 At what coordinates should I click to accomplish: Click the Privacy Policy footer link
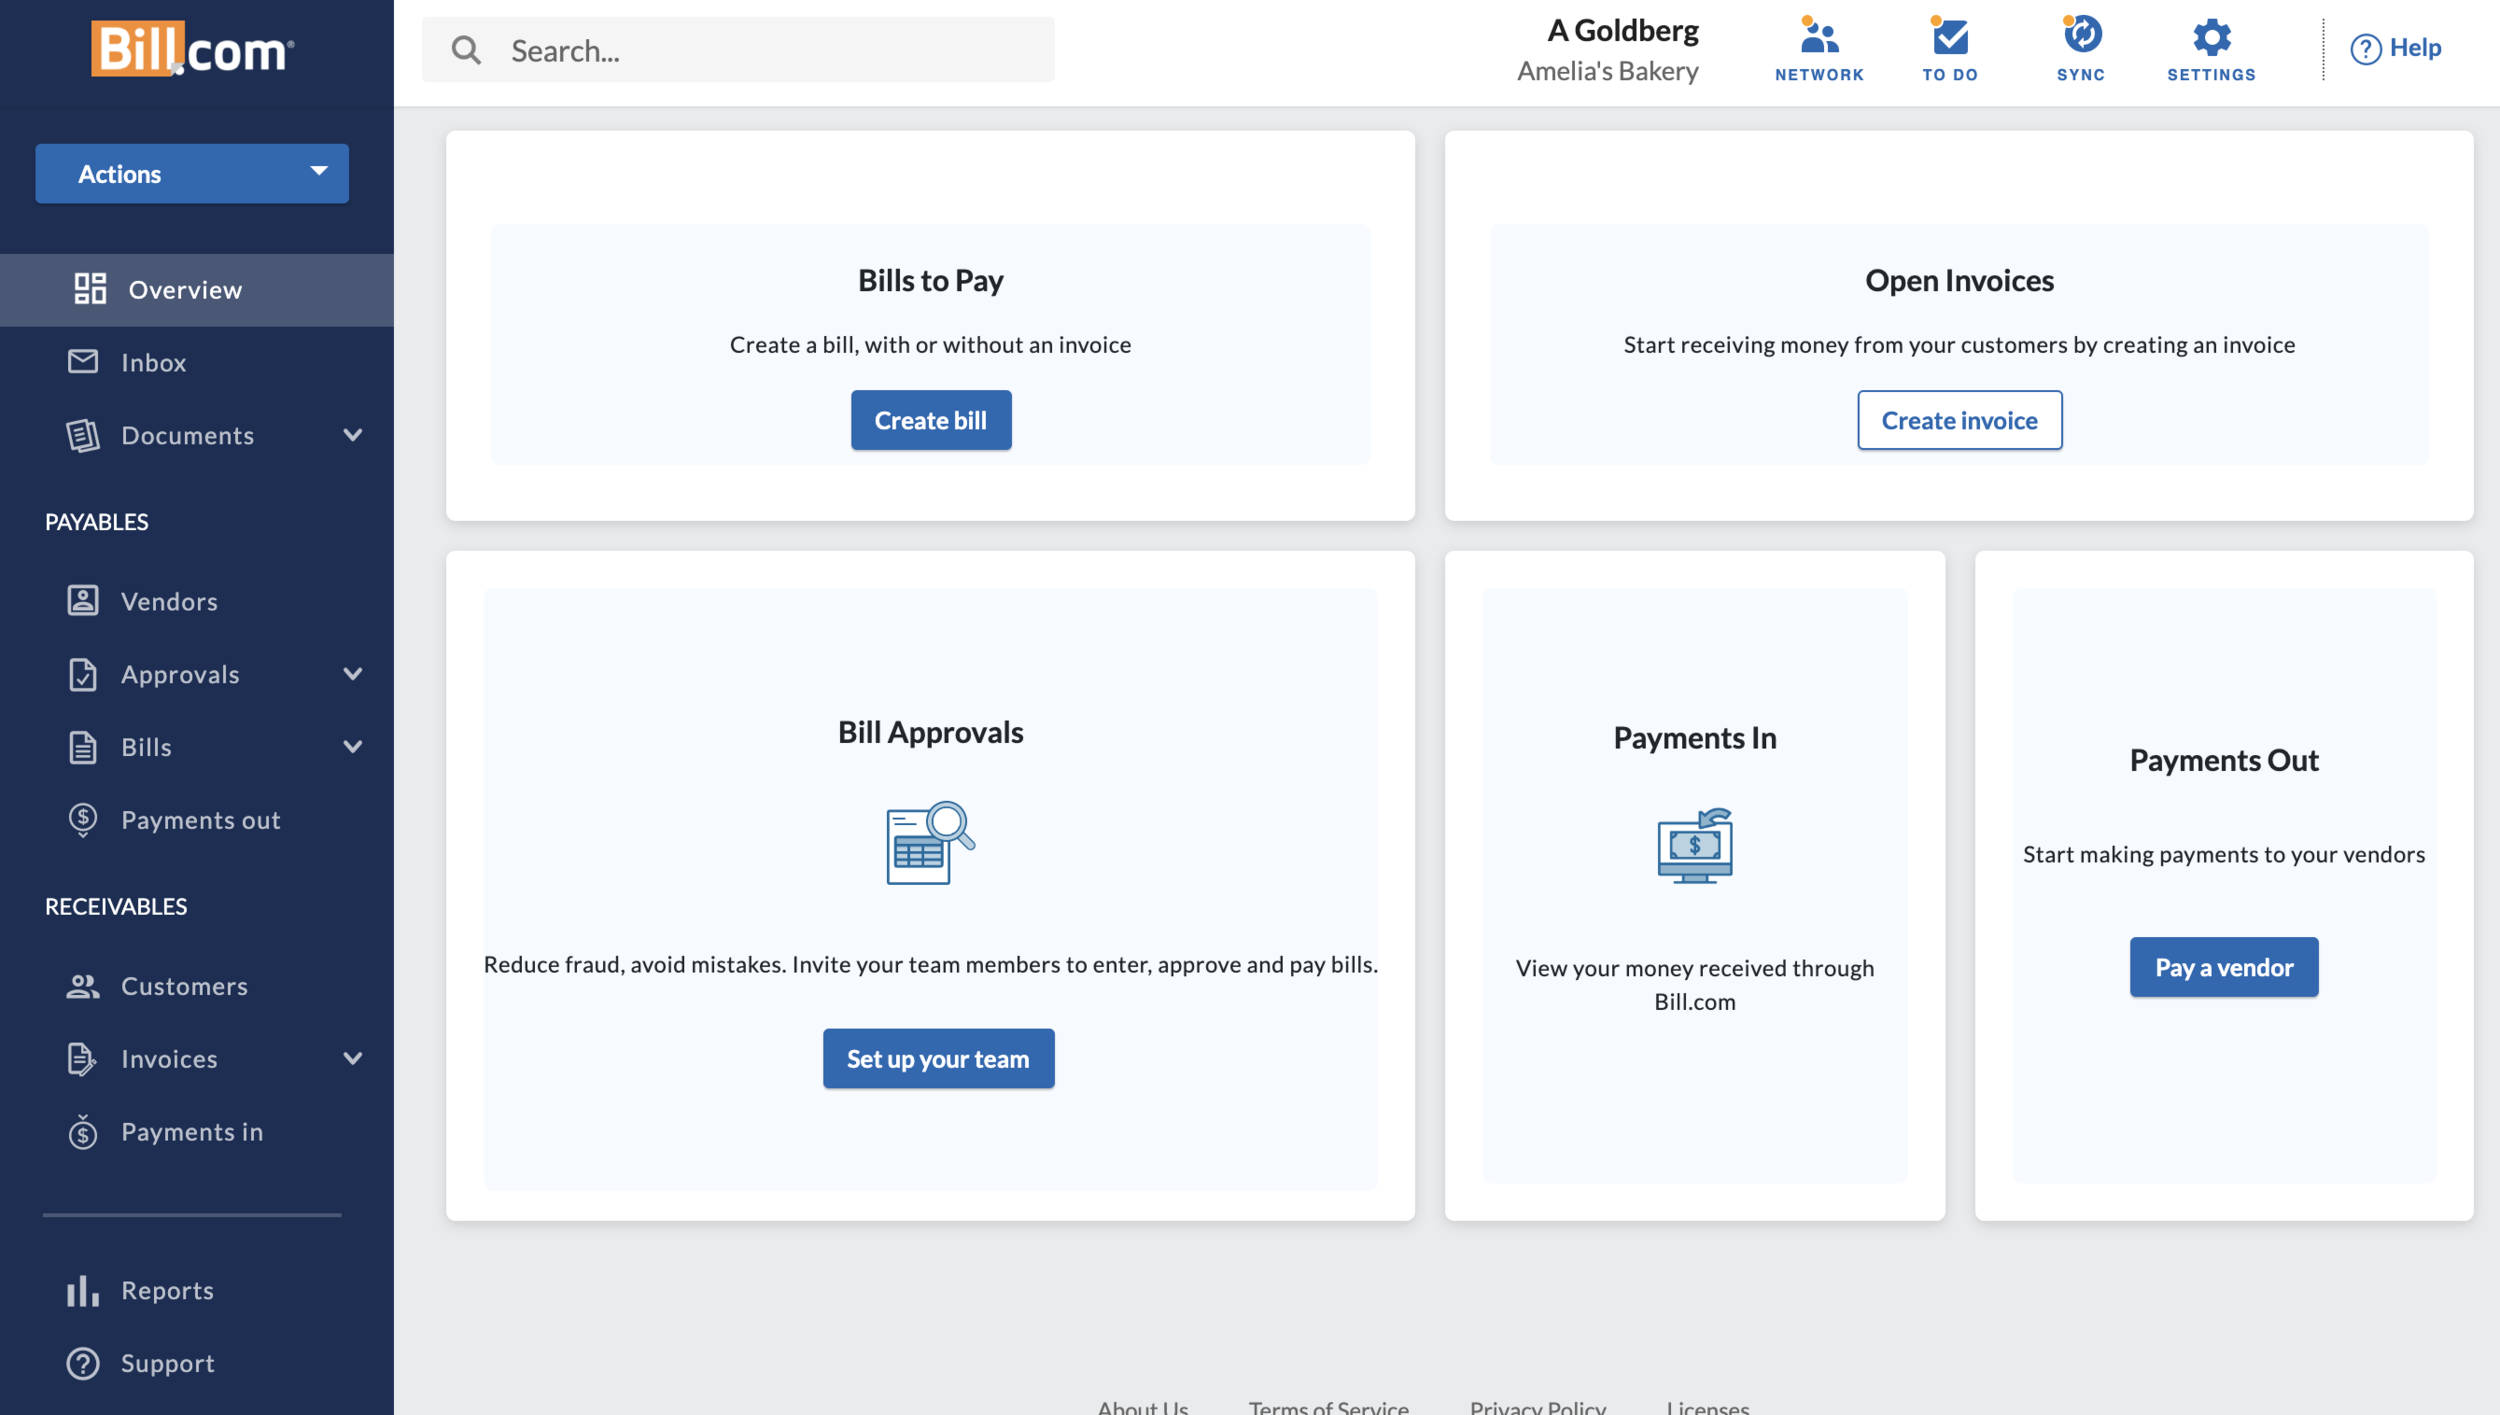(1537, 1406)
